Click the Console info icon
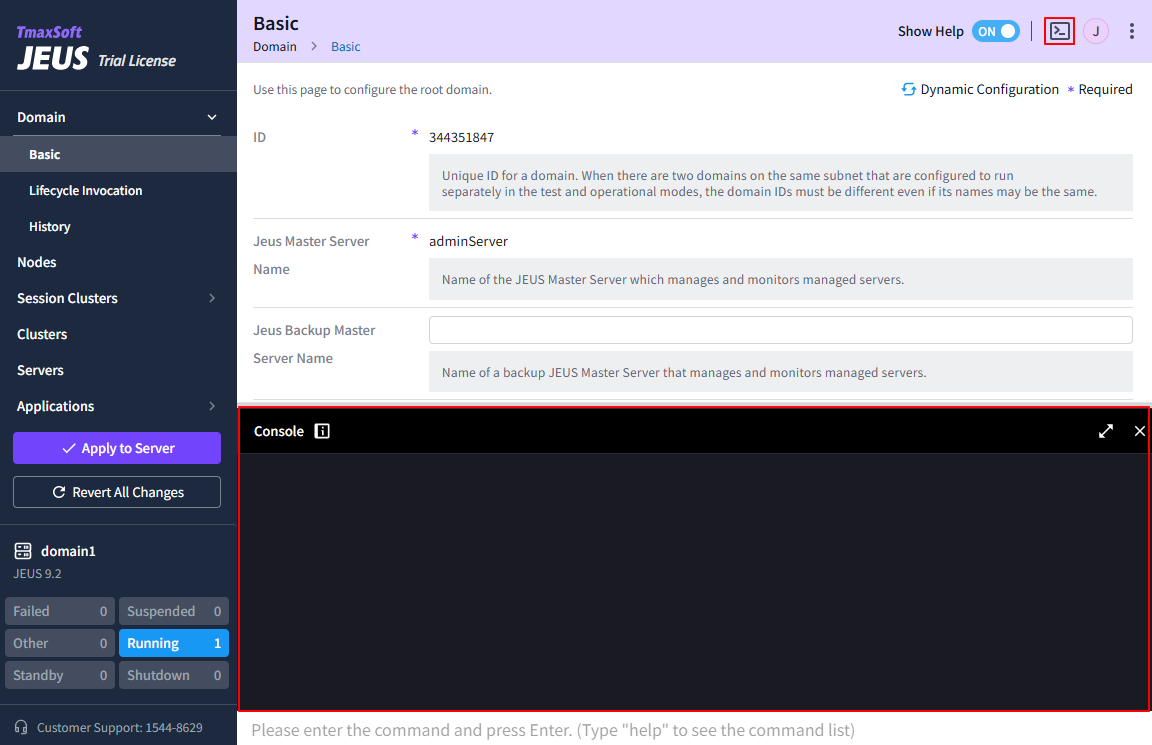This screenshot has width=1152, height=745. click(322, 431)
